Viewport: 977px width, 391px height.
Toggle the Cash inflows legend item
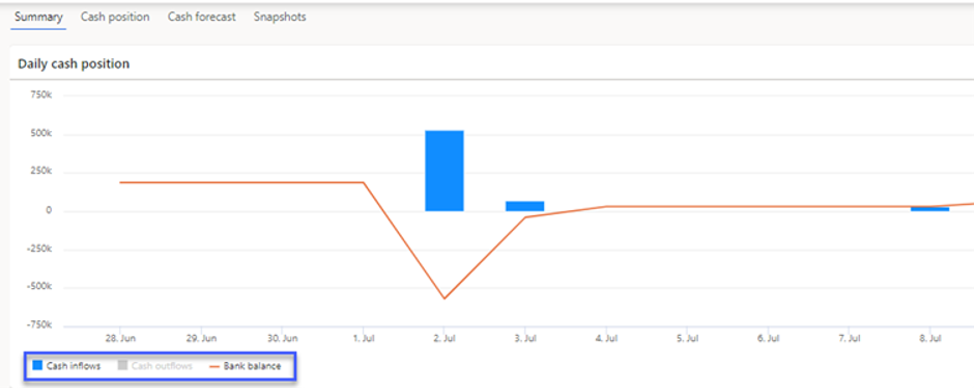pos(67,366)
